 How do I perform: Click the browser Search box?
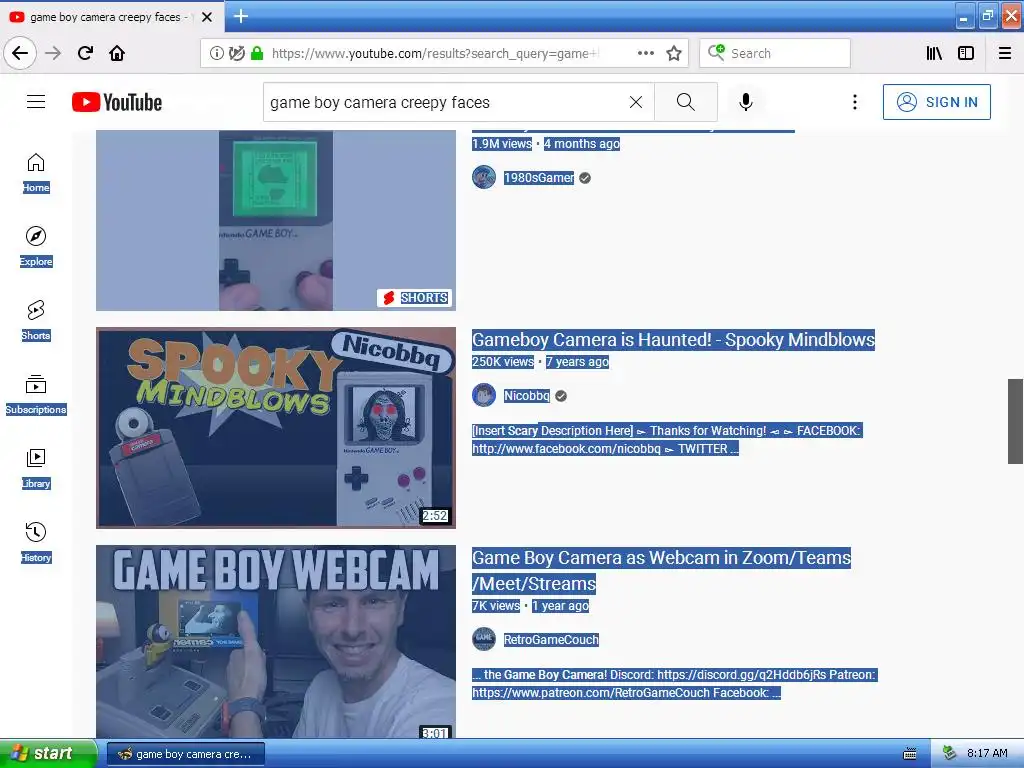point(775,54)
